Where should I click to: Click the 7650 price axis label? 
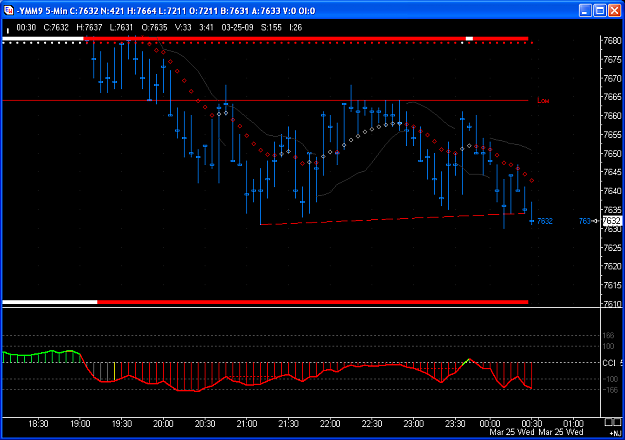612,153
